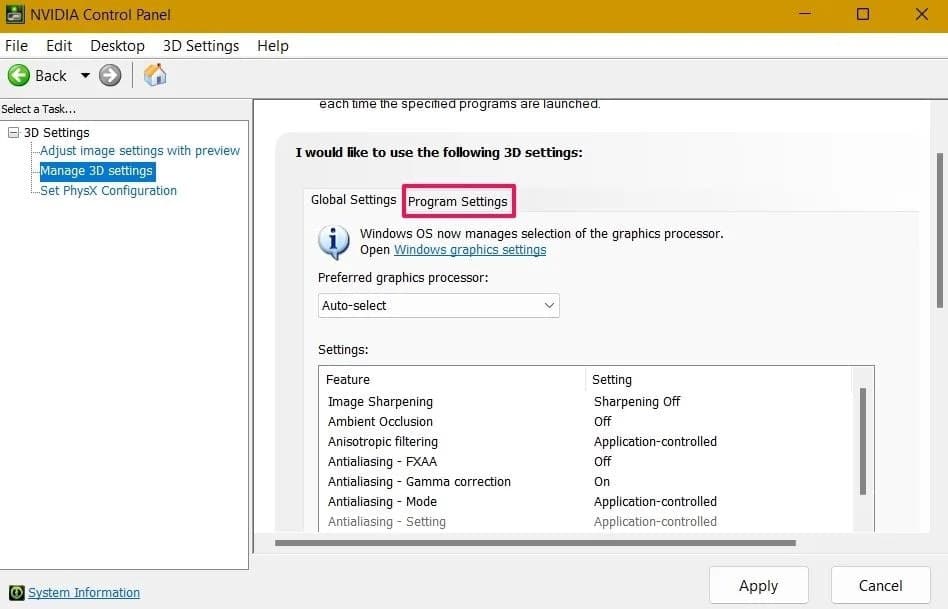Click the circular forward navigation icon
948x609 pixels.
click(110, 75)
